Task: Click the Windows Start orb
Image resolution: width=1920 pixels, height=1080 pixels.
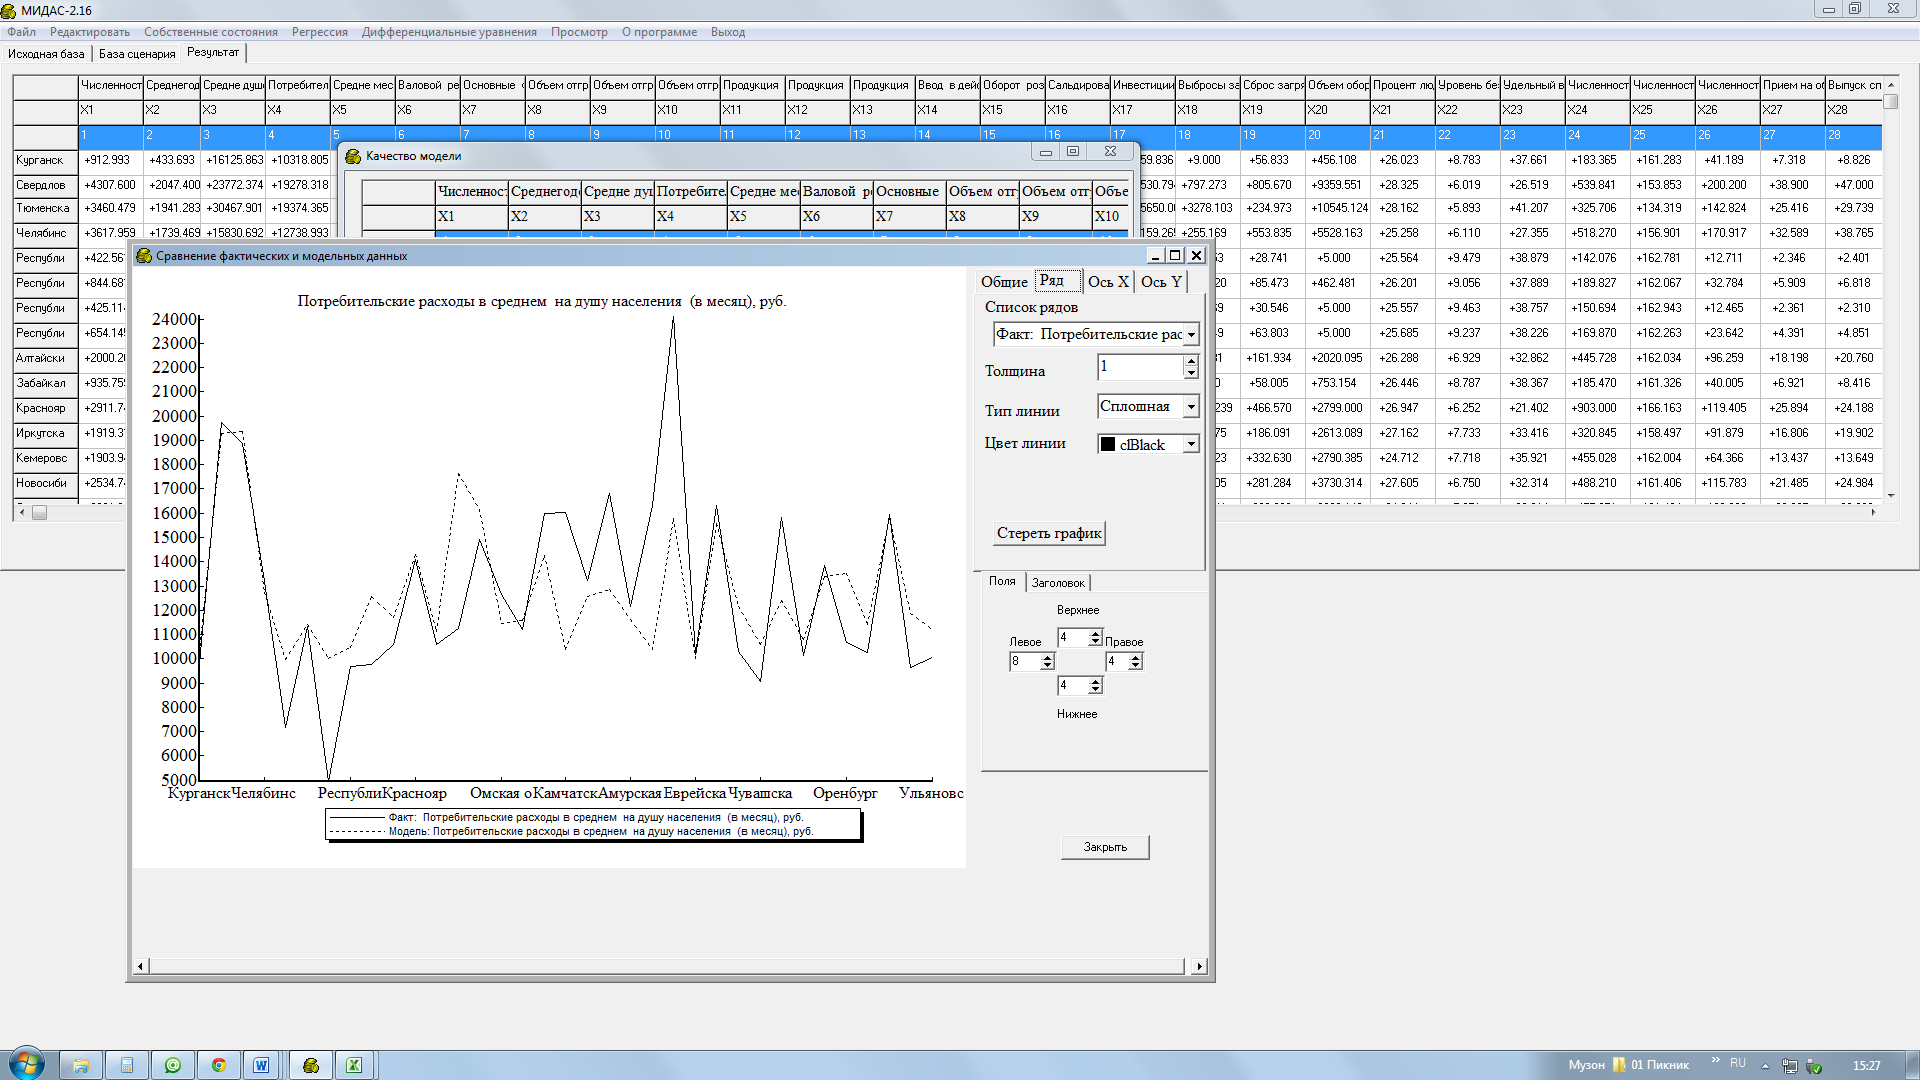Action: click(27, 1063)
